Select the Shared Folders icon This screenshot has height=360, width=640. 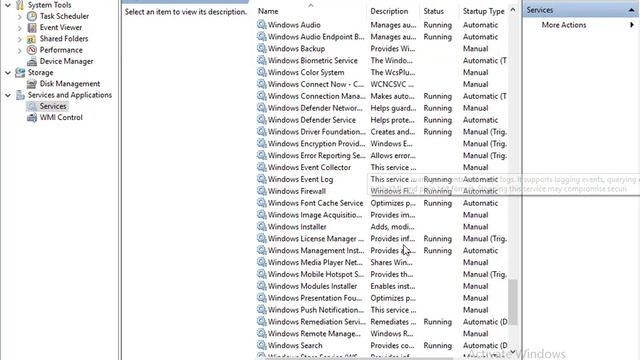32,39
